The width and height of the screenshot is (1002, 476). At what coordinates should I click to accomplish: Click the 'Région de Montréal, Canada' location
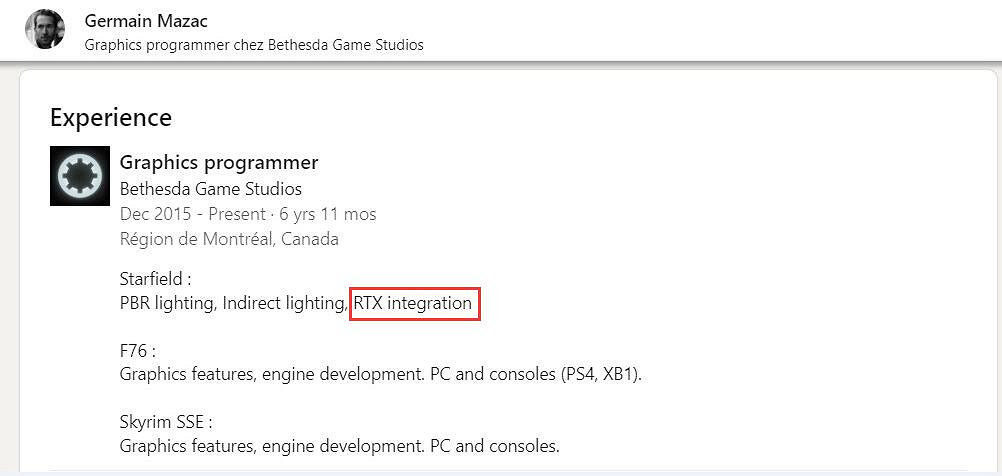(x=229, y=239)
